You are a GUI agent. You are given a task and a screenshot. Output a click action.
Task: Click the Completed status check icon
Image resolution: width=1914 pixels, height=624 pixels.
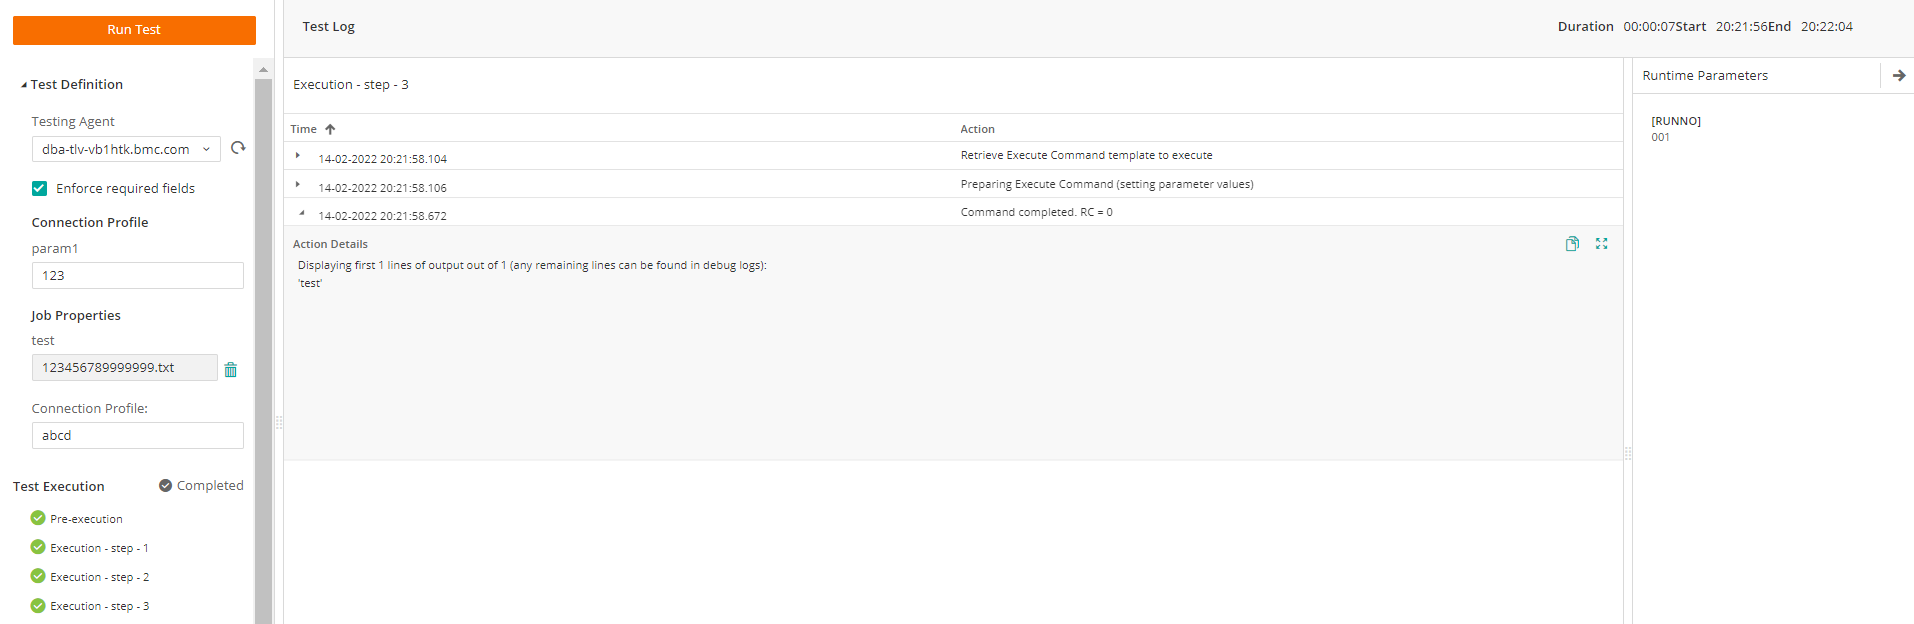click(x=165, y=486)
